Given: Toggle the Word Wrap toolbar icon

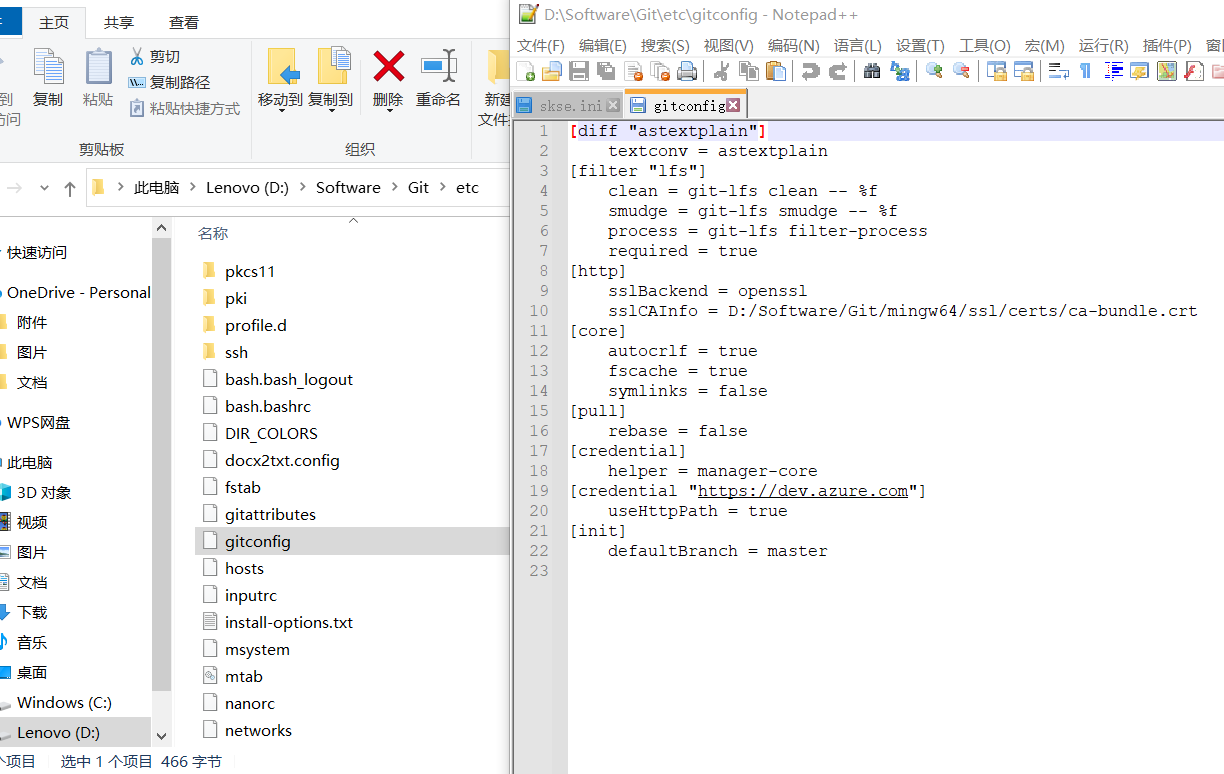Looking at the screenshot, I should [x=1058, y=71].
